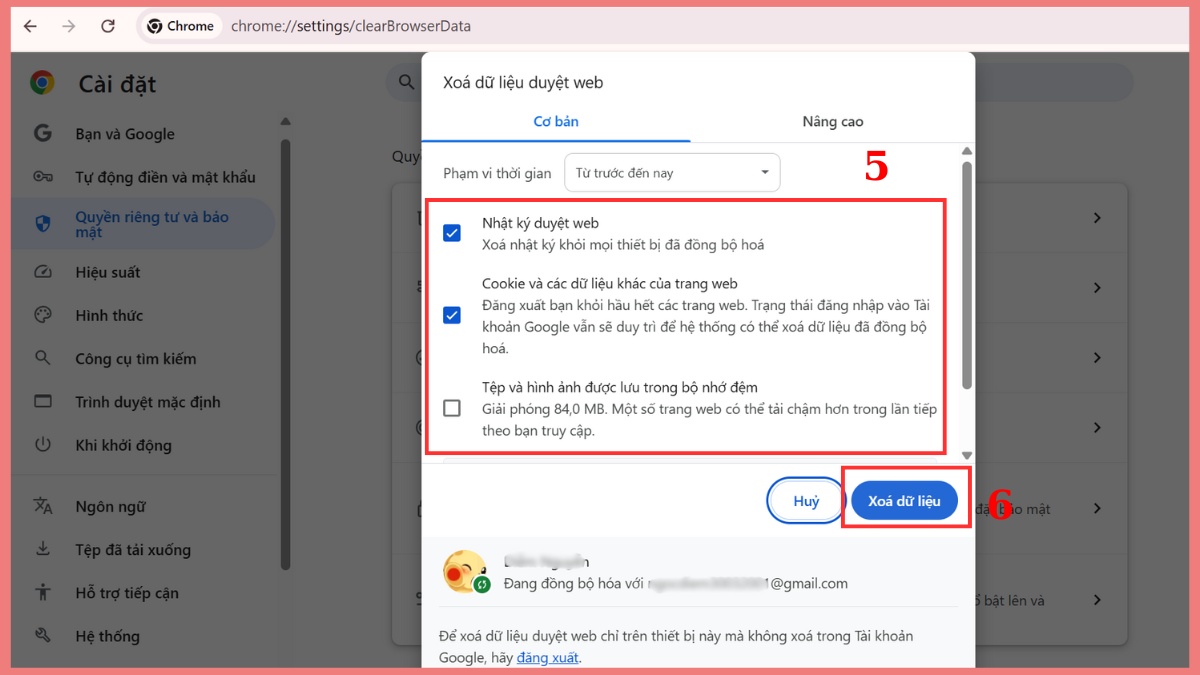Open Hệ thống settings section

[x=107, y=635]
